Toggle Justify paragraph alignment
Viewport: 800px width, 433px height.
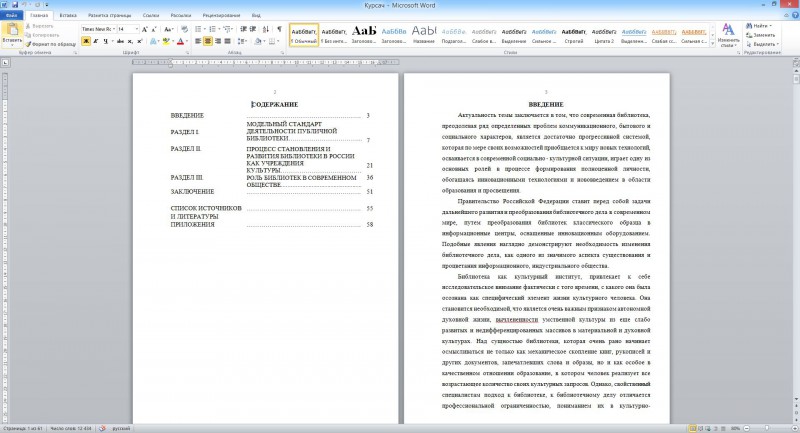227,41
